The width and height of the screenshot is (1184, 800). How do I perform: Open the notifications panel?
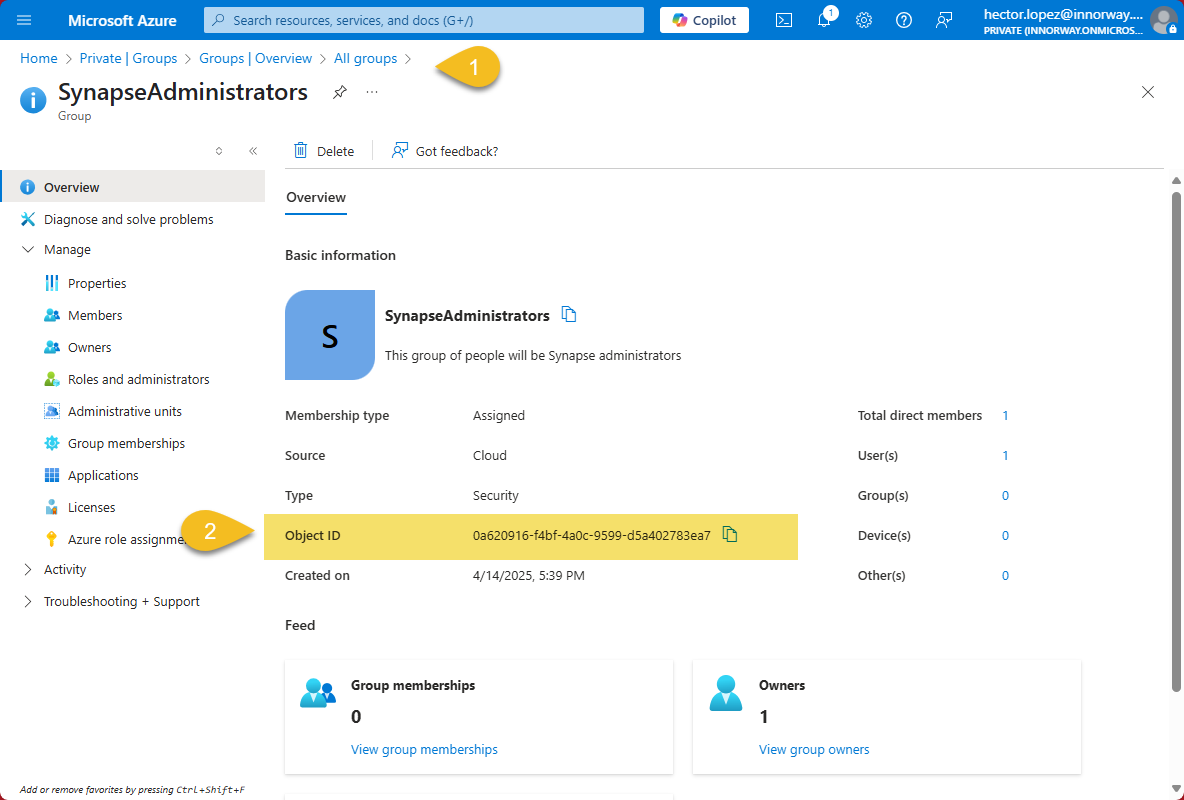(824, 19)
